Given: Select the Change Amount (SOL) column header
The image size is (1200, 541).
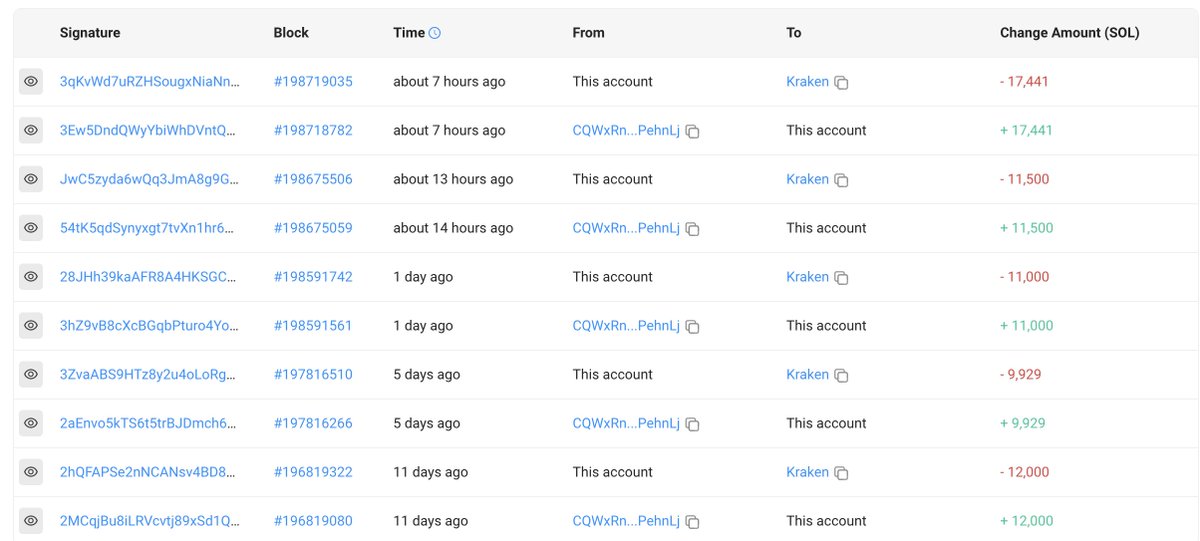Looking at the screenshot, I should click(1070, 33).
